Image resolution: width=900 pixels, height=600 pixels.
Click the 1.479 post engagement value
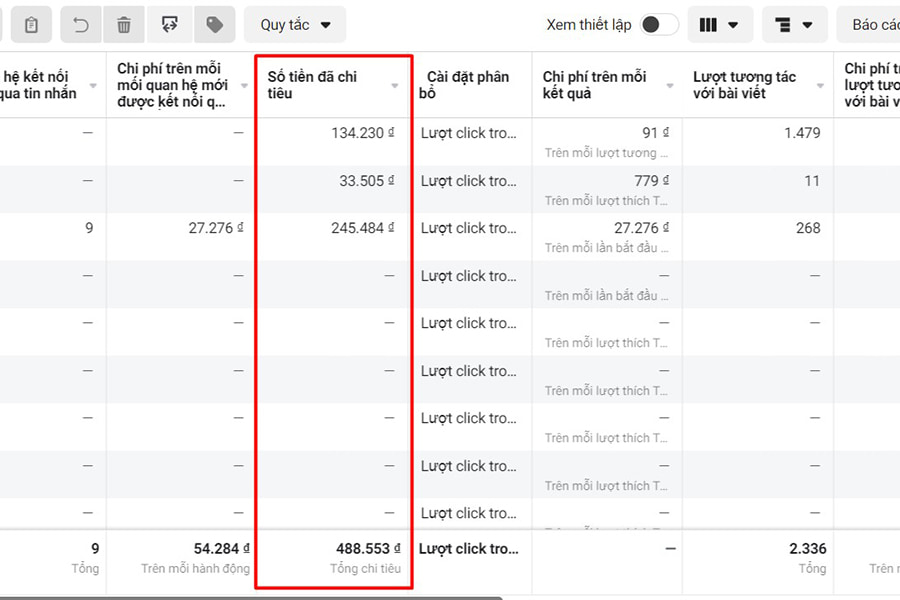pyautogui.click(x=802, y=133)
